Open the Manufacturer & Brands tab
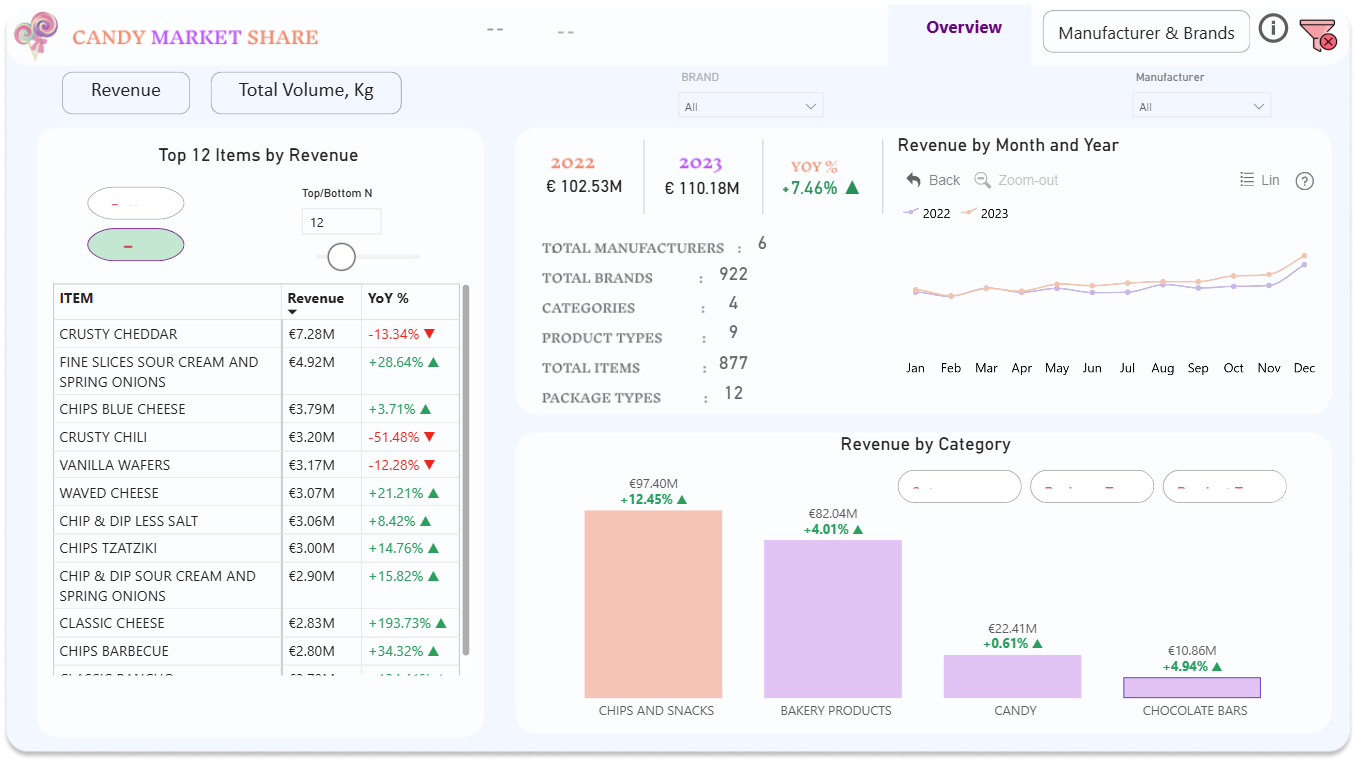This screenshot has height=759, width=1358. 1146,32
